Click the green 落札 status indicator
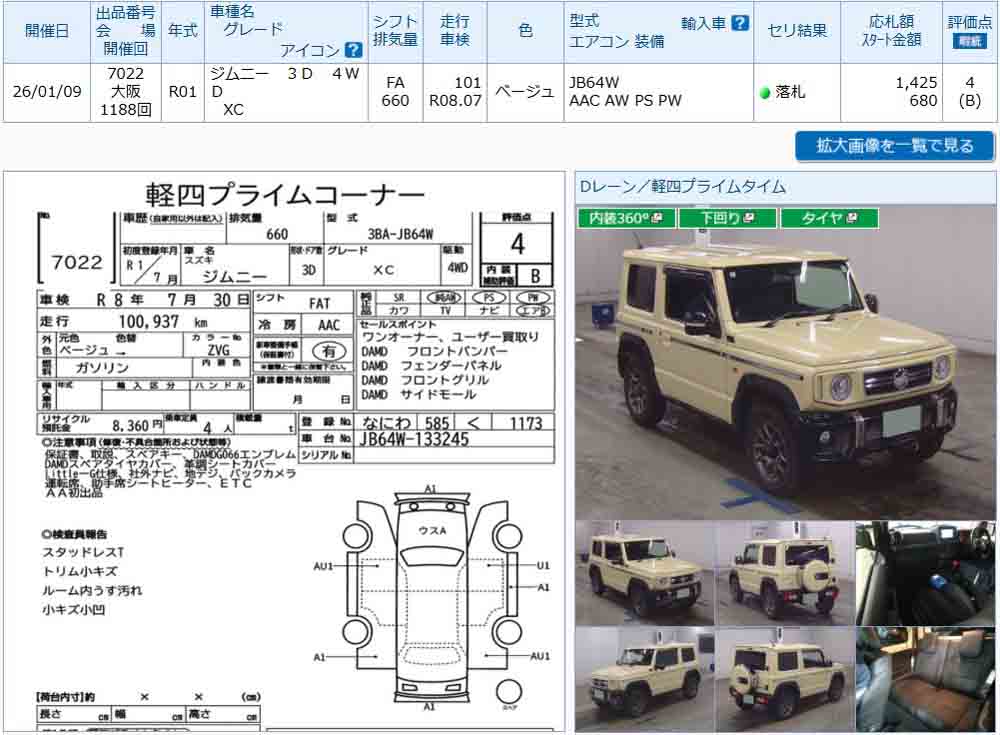 (x=765, y=93)
